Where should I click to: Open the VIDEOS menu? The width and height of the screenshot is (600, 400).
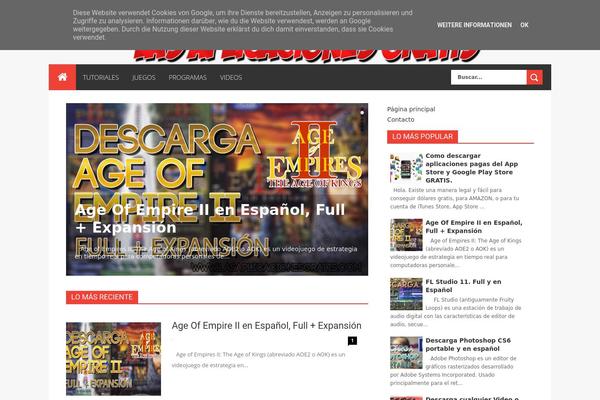point(231,77)
